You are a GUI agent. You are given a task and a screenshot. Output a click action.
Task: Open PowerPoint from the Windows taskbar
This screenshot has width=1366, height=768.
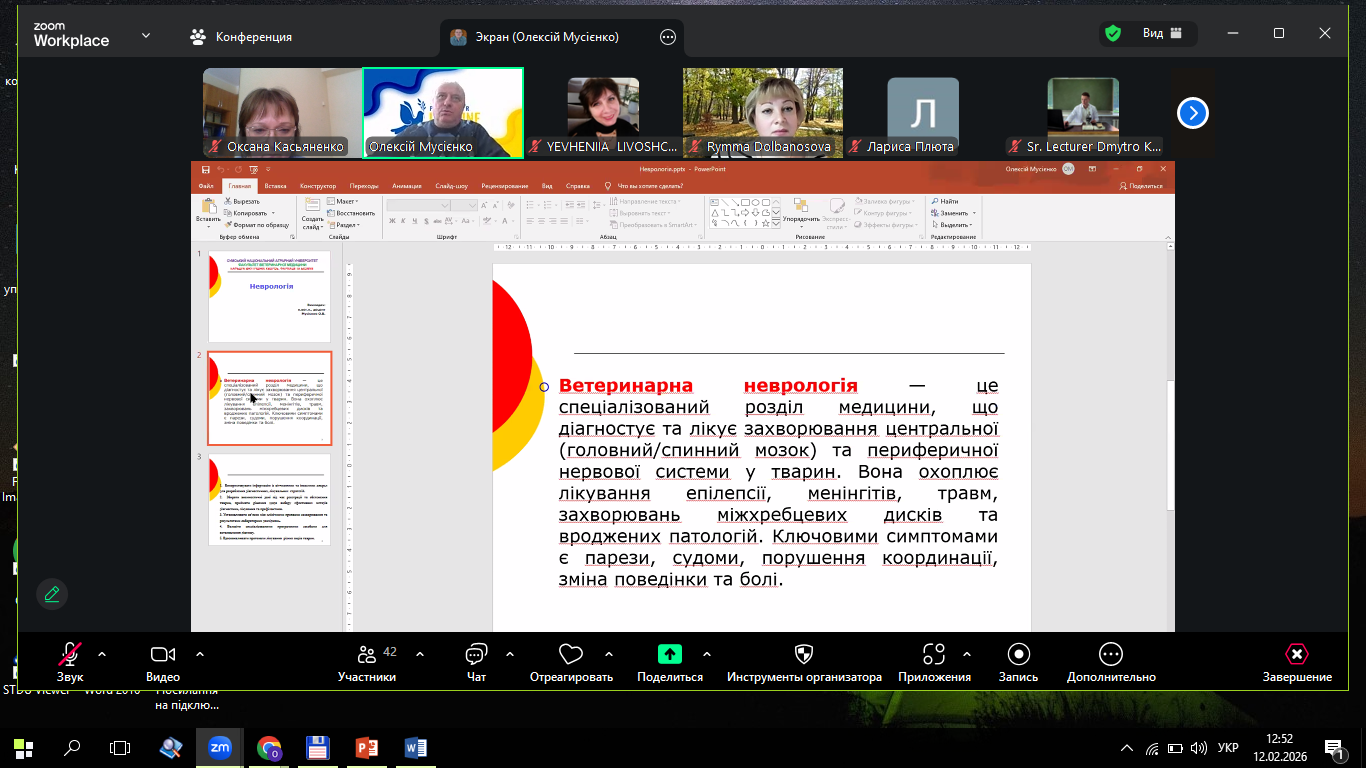tap(367, 747)
